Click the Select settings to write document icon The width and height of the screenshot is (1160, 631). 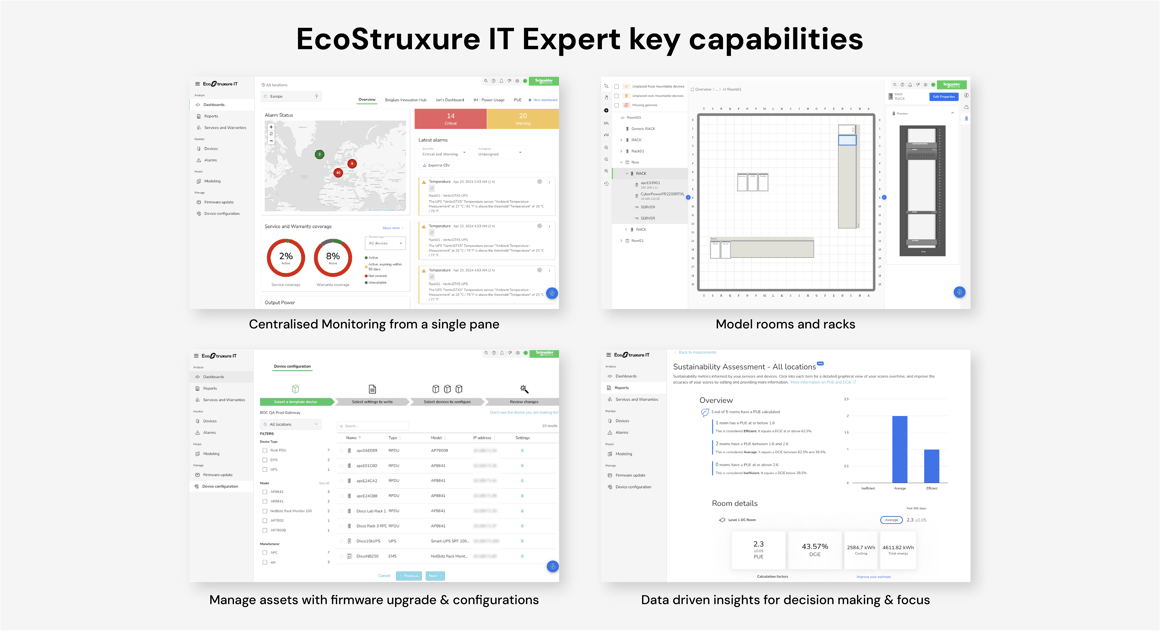(372, 389)
